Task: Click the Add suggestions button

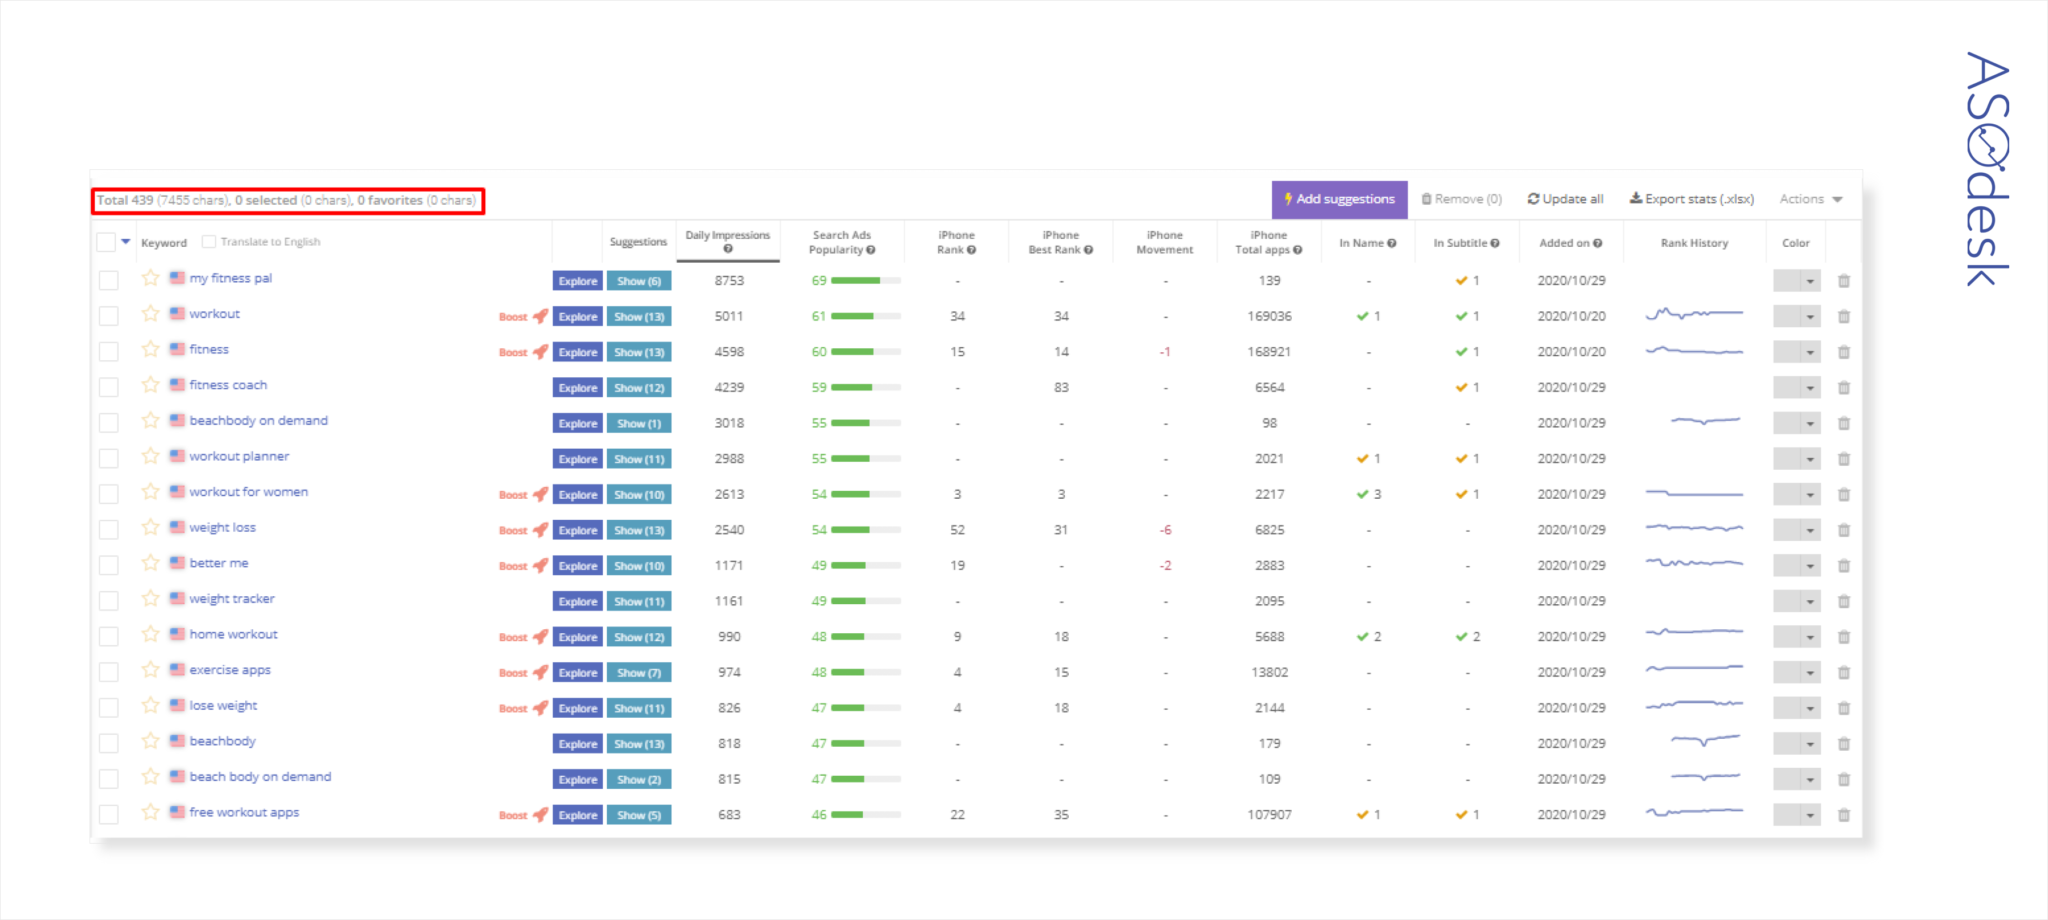Action: (x=1339, y=199)
